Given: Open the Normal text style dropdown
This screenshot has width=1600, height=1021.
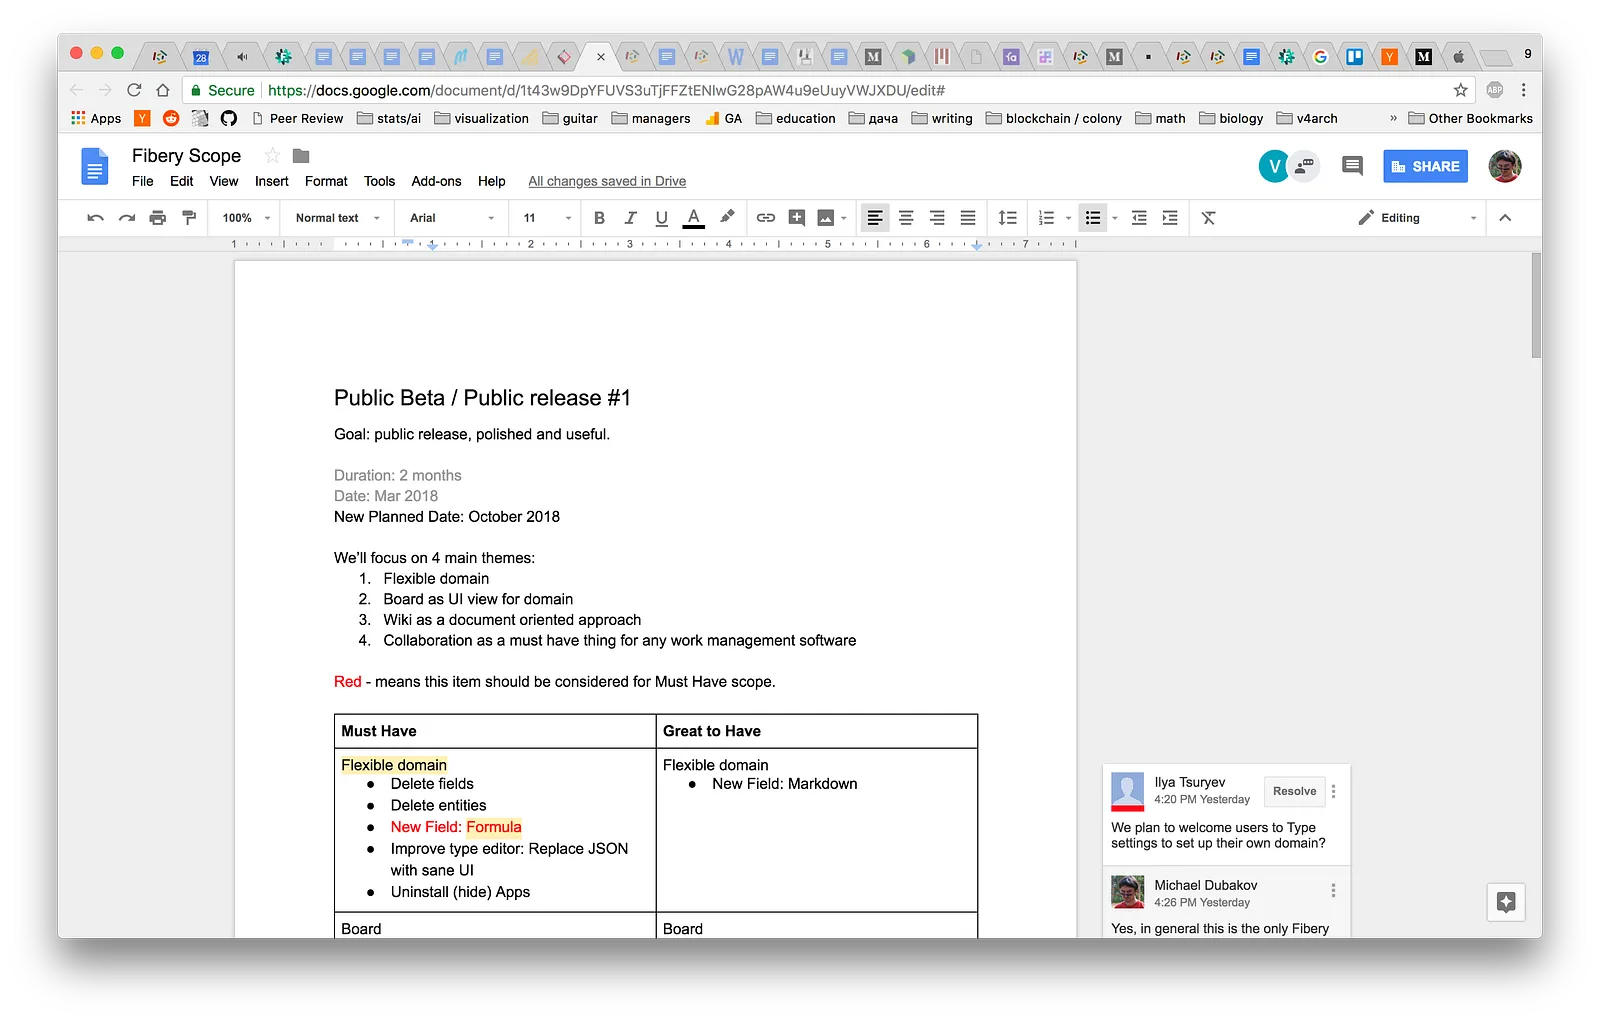Looking at the screenshot, I should 338,218.
